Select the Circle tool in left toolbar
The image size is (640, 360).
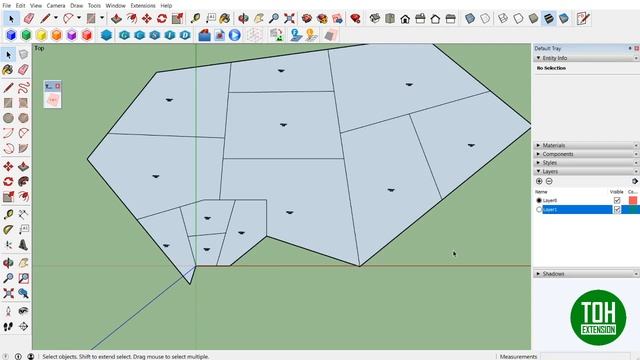pos(8,118)
